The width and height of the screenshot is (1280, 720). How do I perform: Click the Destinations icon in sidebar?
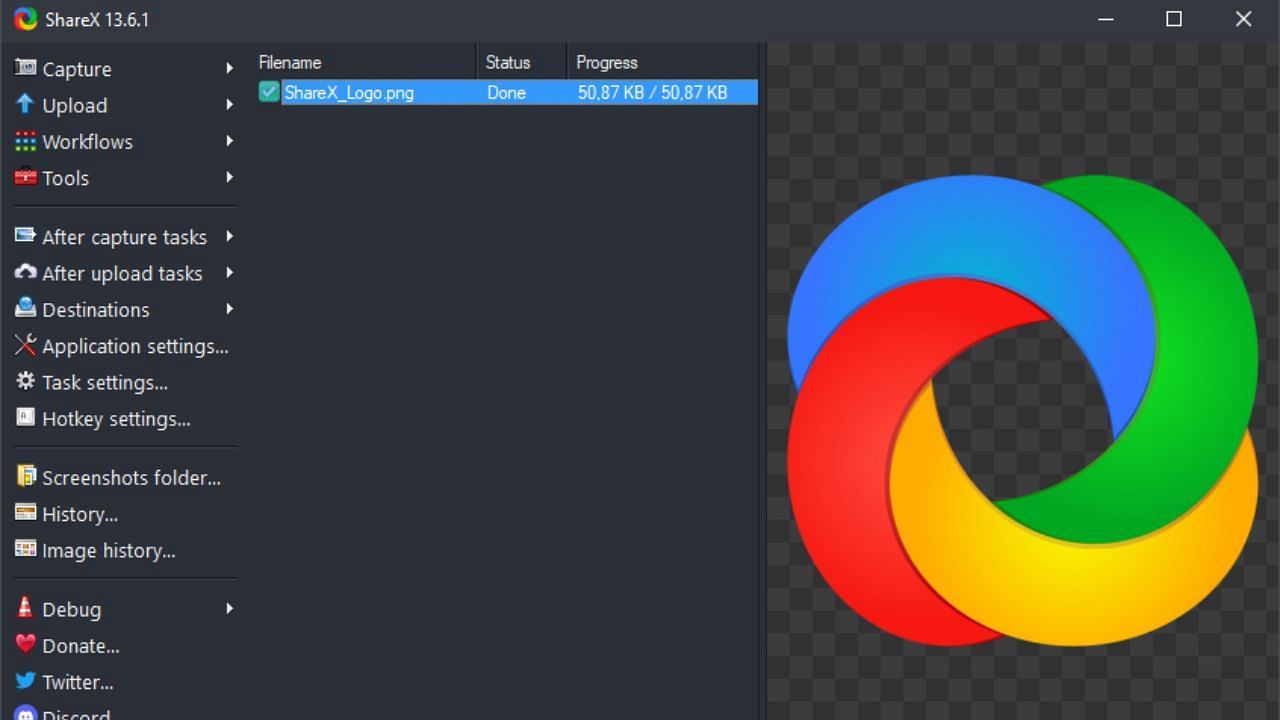point(25,309)
